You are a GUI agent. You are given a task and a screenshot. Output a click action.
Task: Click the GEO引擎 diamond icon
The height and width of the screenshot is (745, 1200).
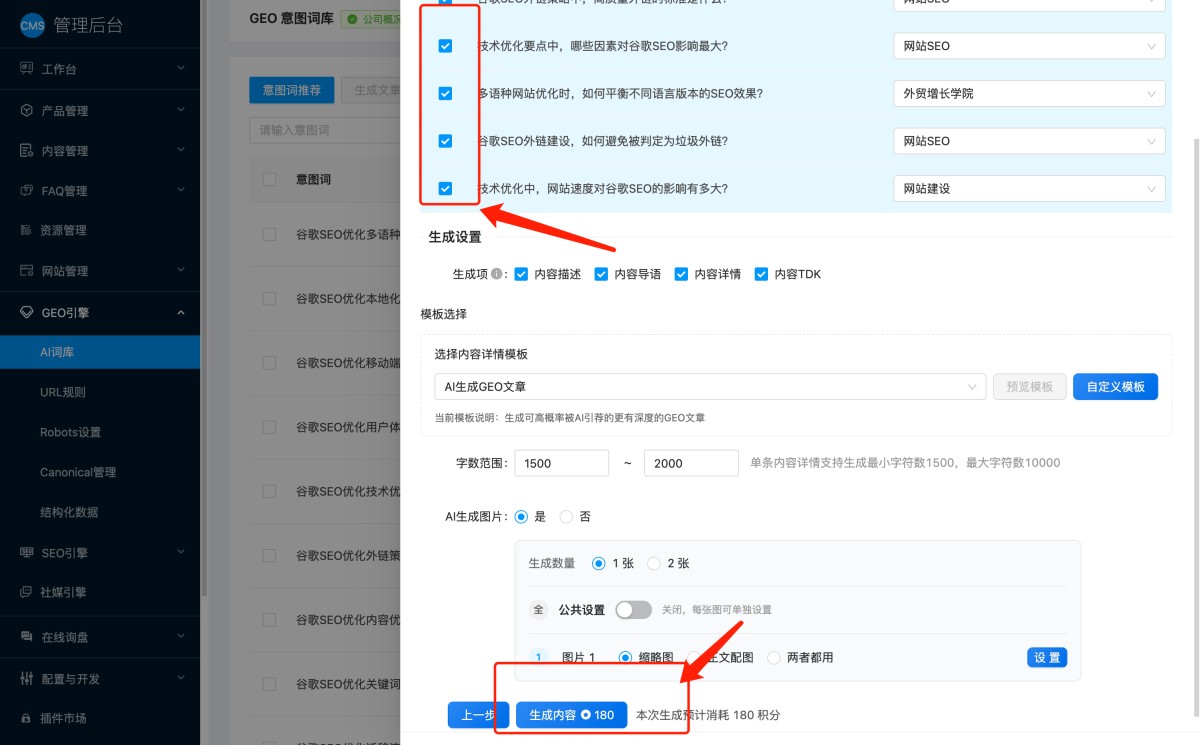[27, 312]
